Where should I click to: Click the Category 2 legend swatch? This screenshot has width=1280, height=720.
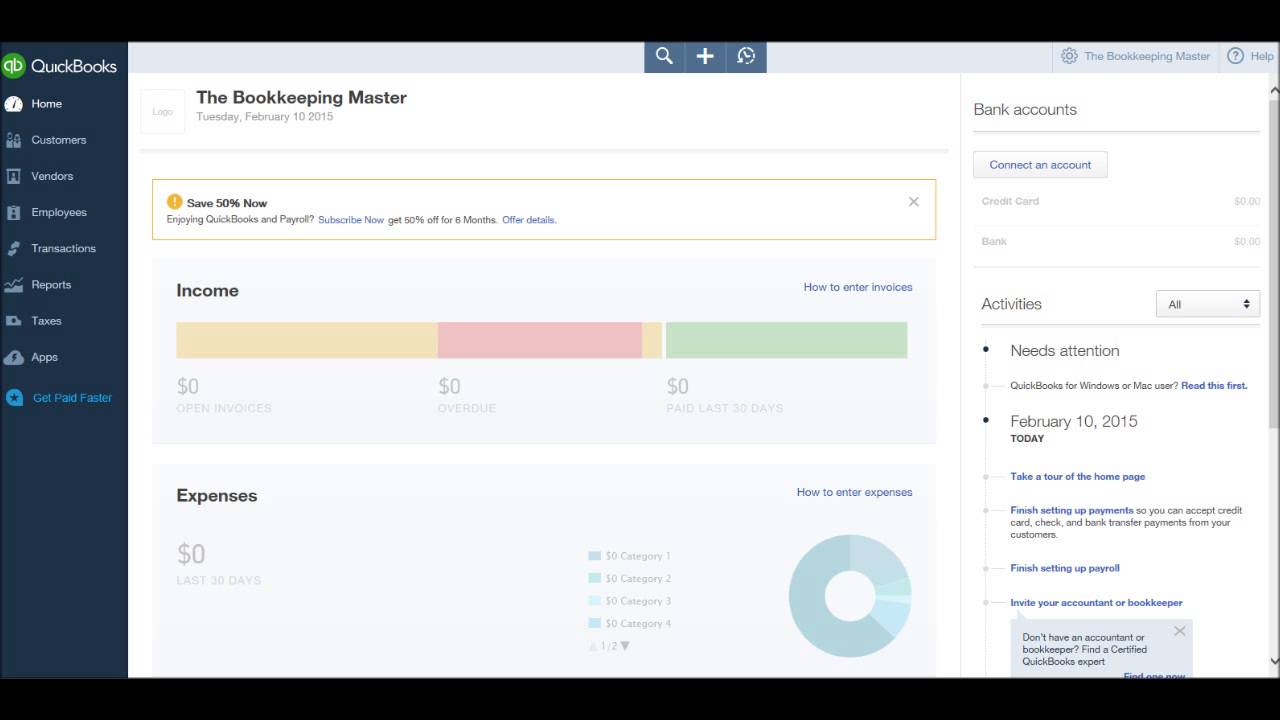pyautogui.click(x=595, y=578)
